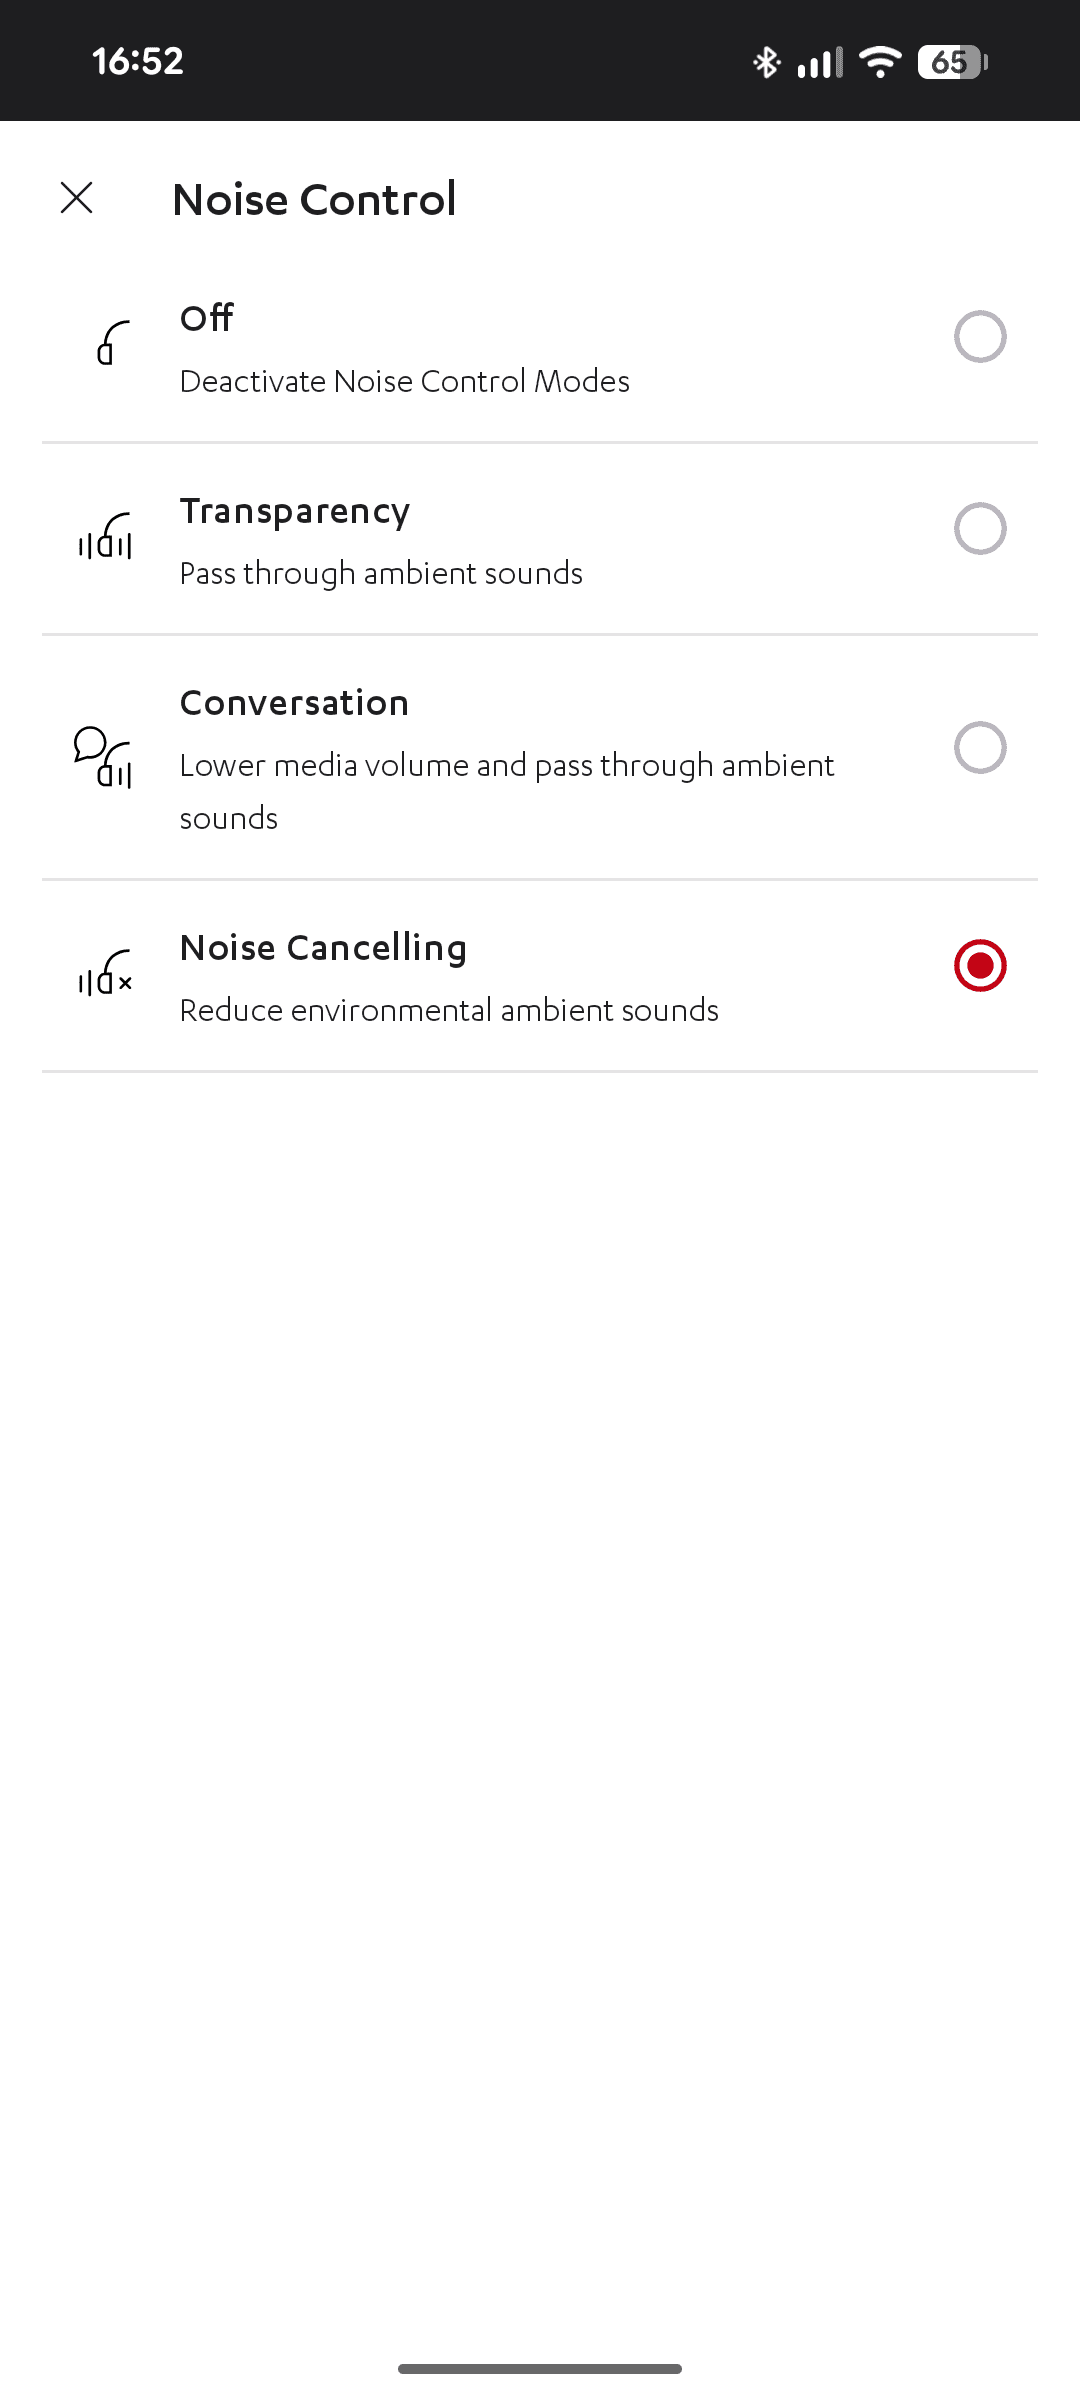Tap the Bluetooth status bar icon

[766, 62]
